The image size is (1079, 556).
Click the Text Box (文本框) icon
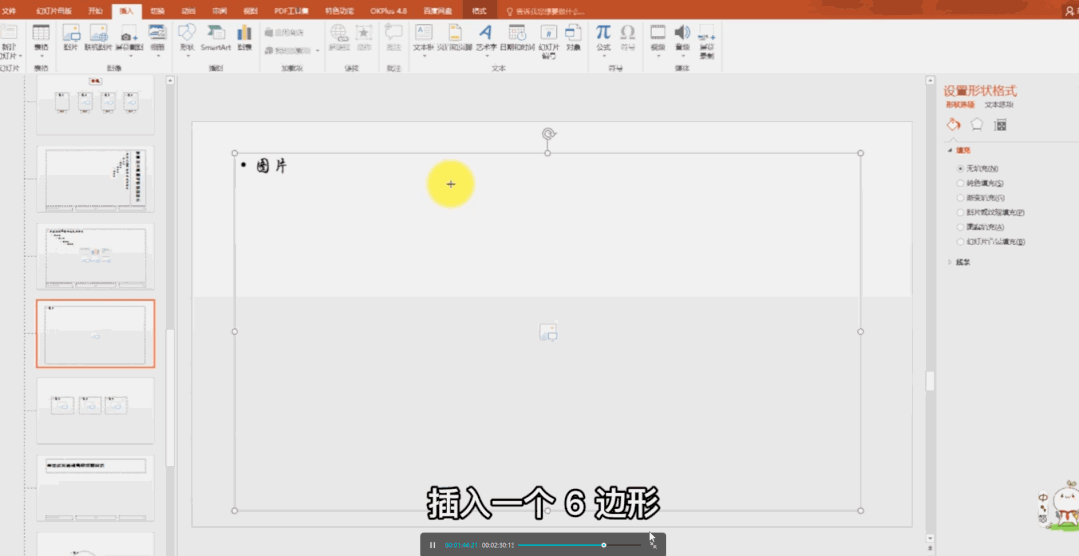[x=424, y=32]
